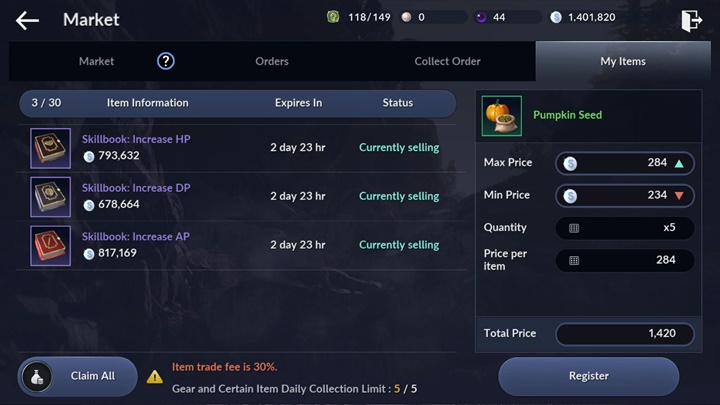Viewport: 720px width, 405px height.
Task: Open price per item keypad icon
Action: (574, 260)
